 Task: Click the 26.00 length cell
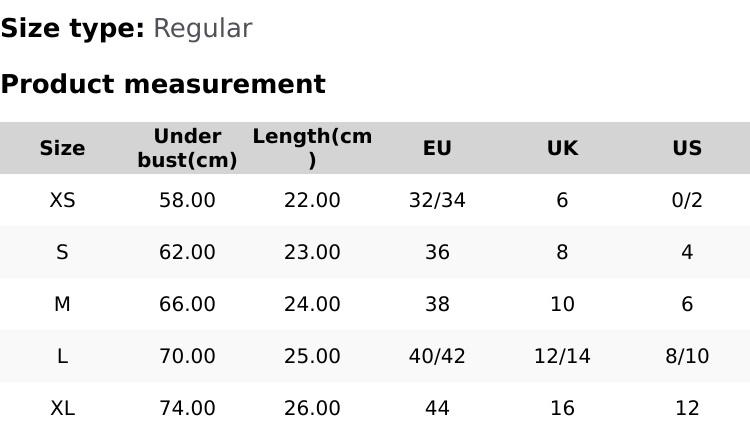tap(312, 408)
